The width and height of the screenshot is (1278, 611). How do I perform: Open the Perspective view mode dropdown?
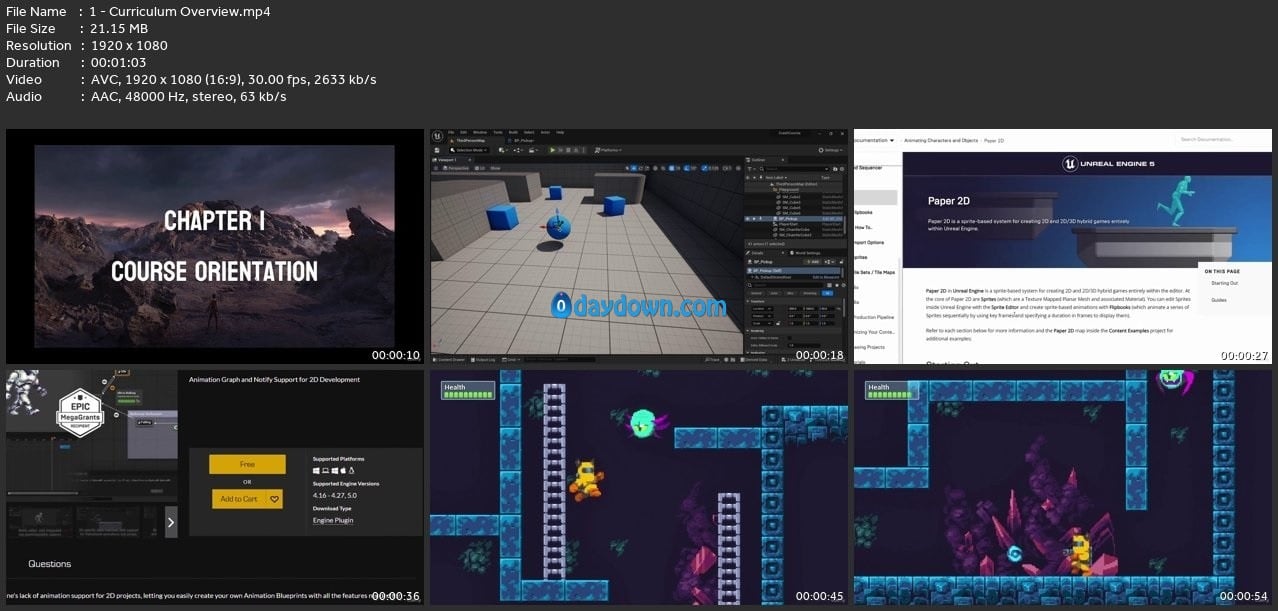[x=456, y=168]
